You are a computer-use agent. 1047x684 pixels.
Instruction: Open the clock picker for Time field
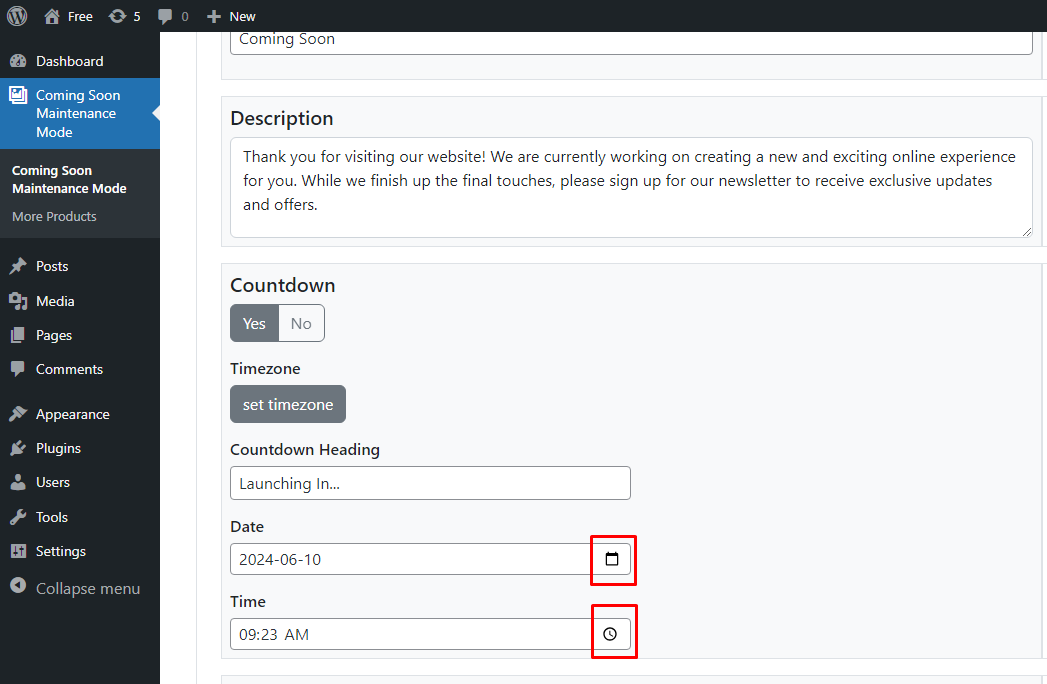[x=610, y=634]
